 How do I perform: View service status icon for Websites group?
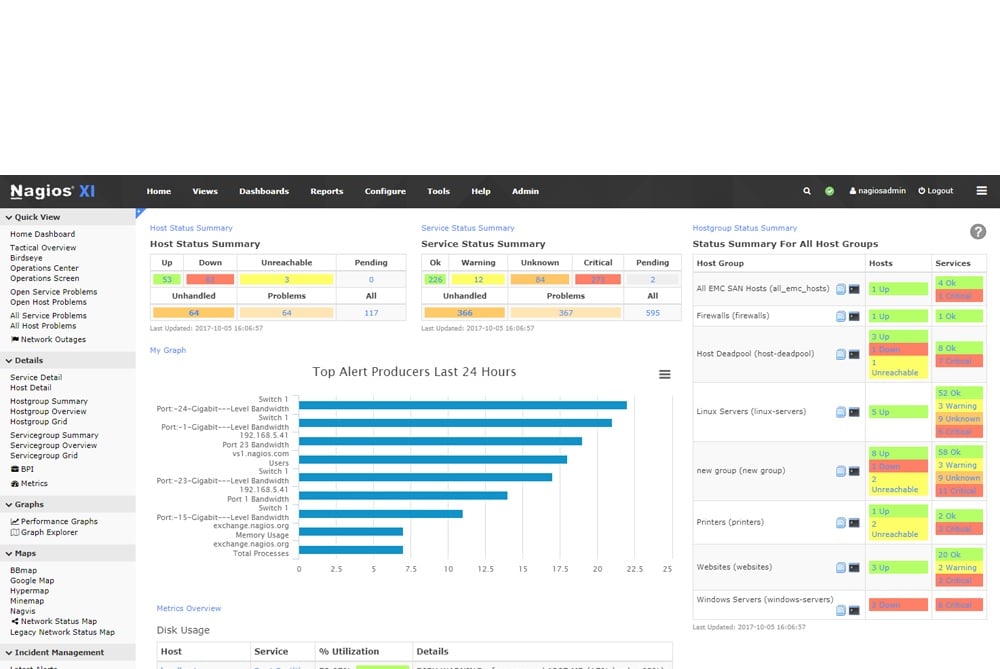pos(840,567)
